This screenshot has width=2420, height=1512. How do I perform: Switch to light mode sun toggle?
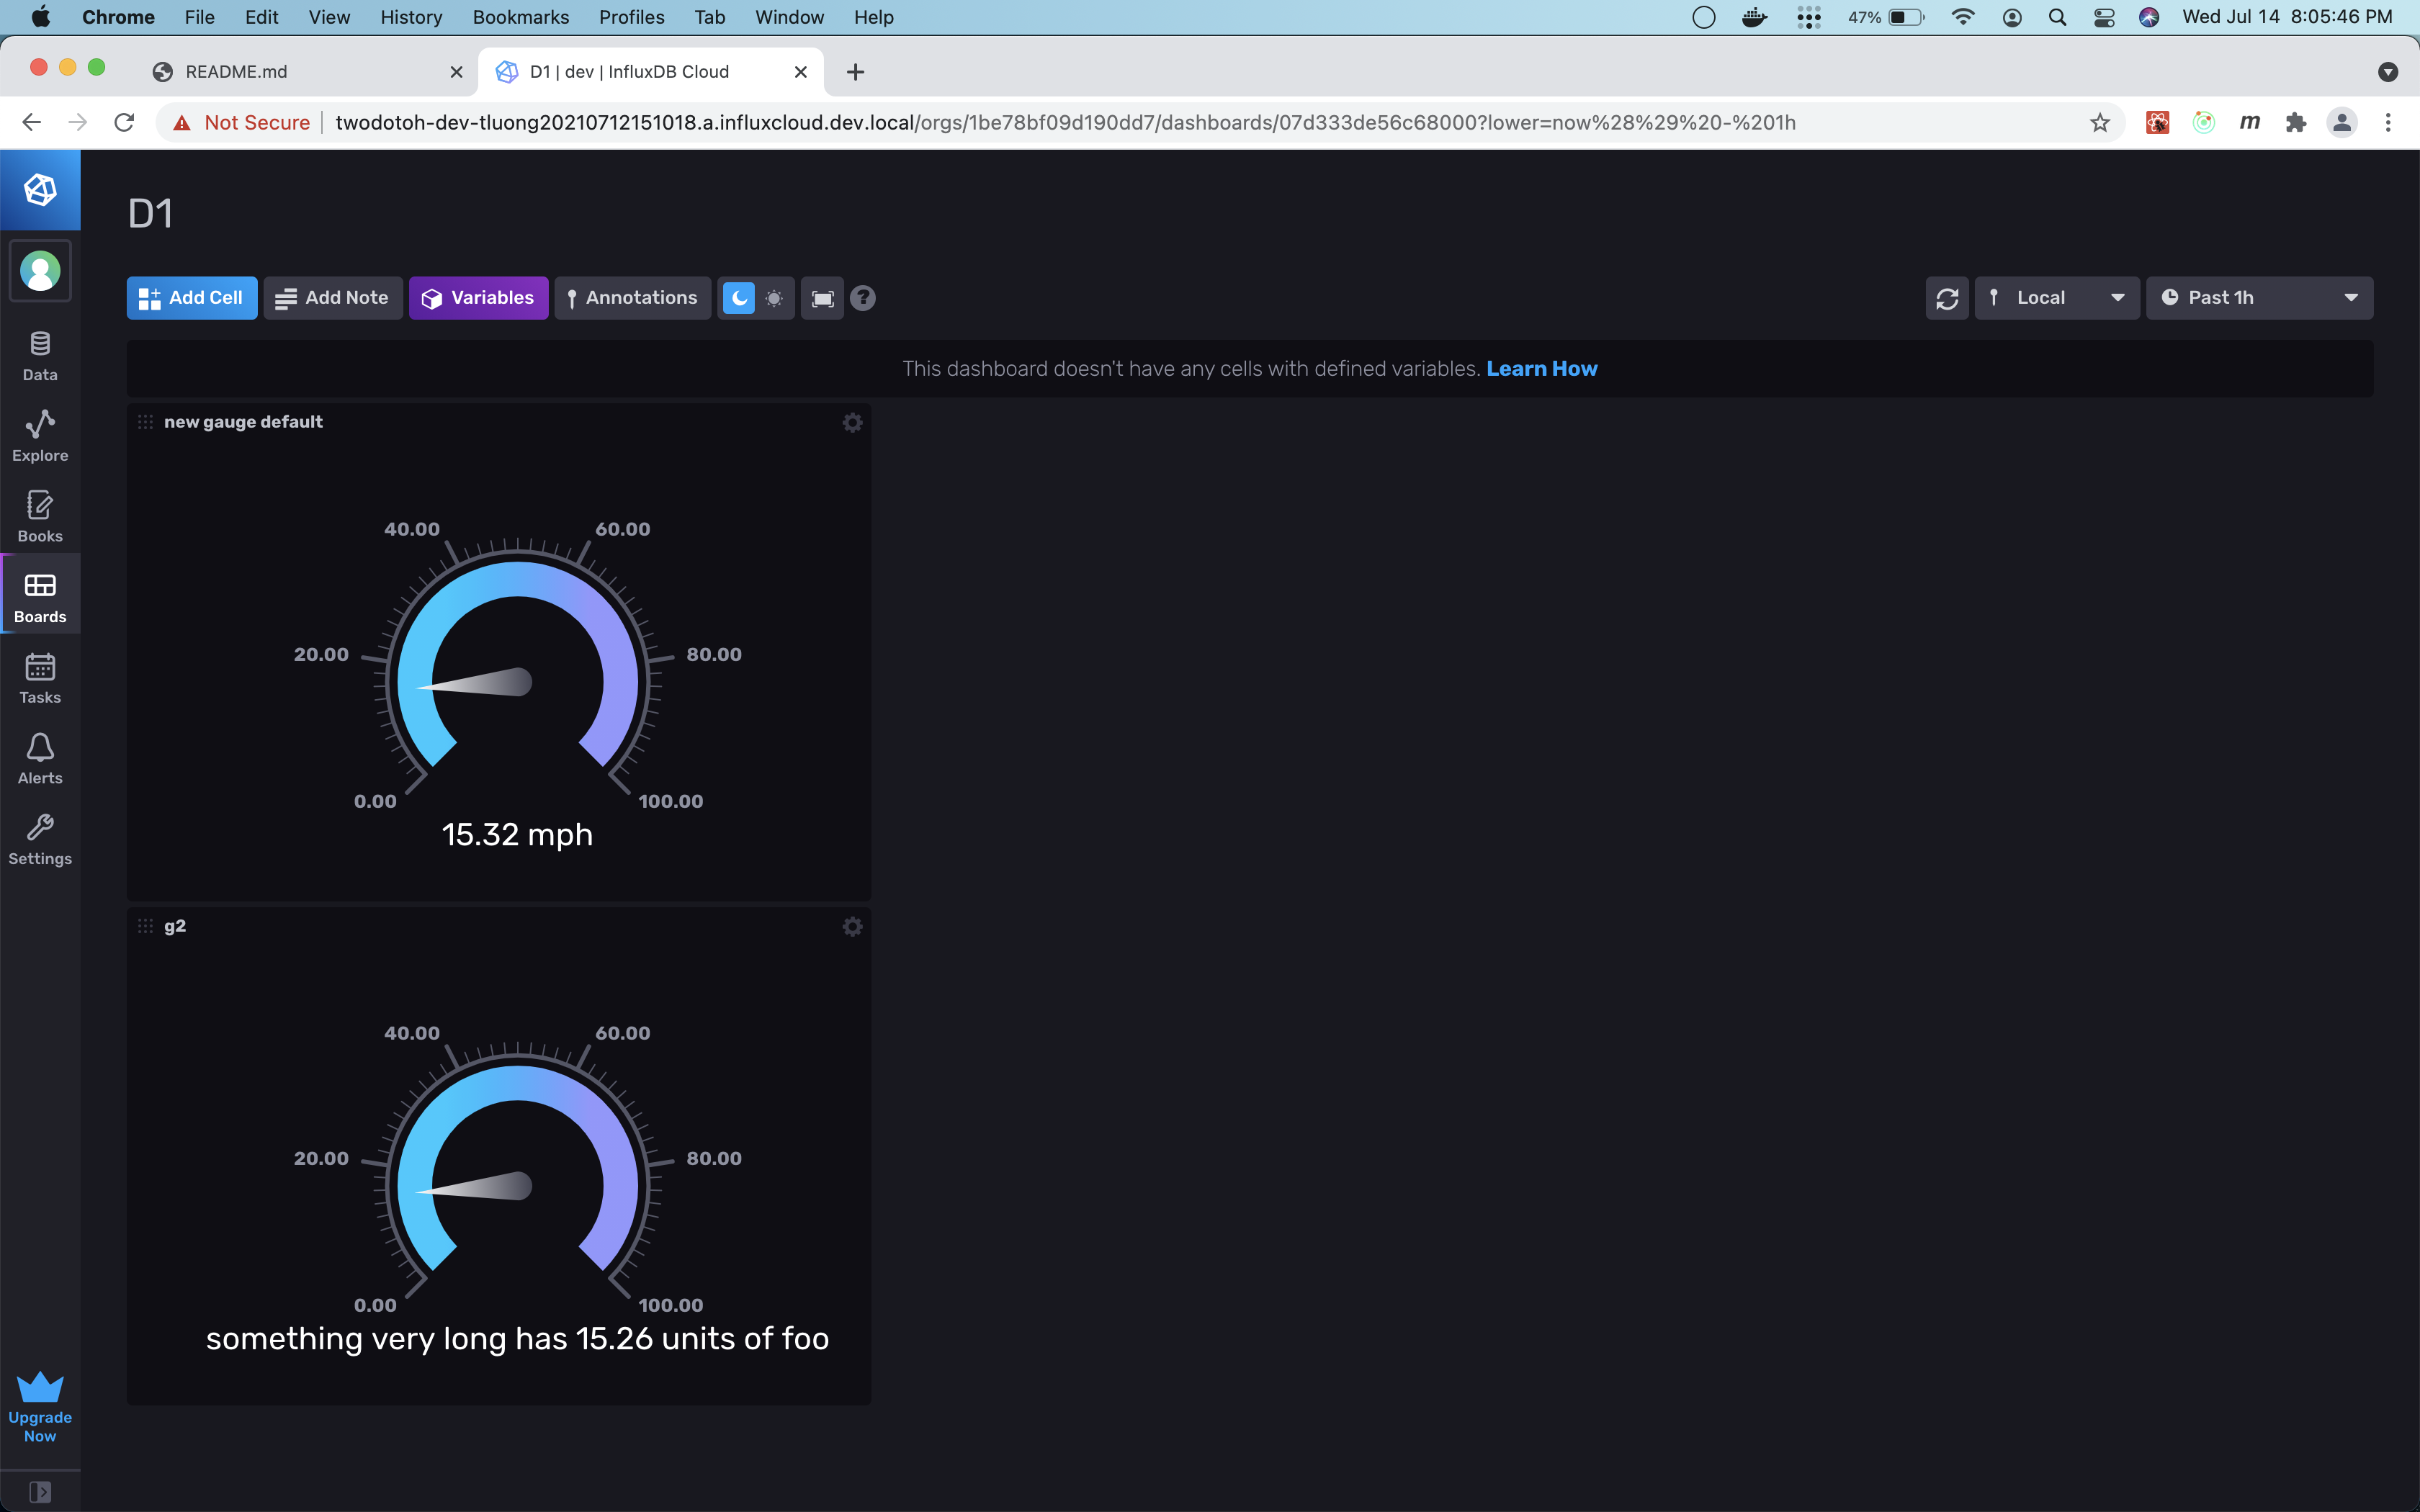774,298
